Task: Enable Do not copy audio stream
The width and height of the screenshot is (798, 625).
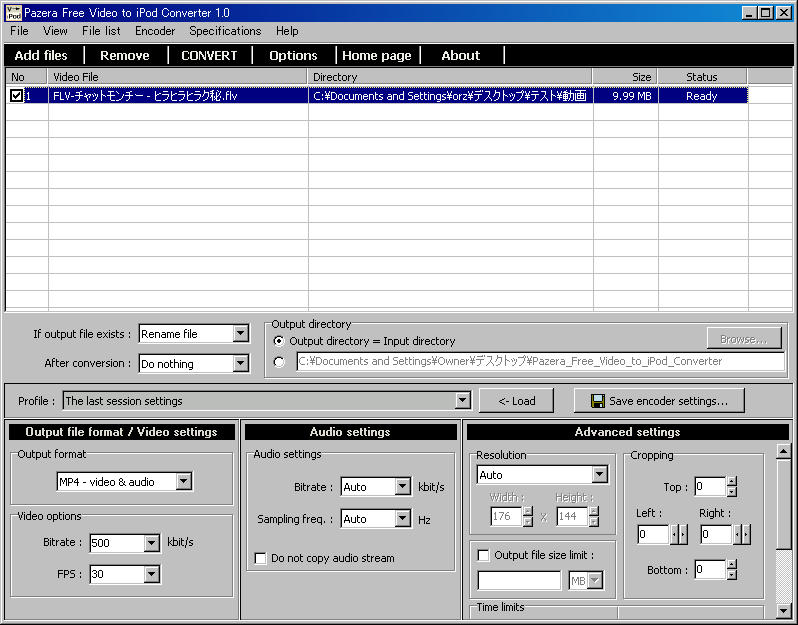Action: pyautogui.click(x=260, y=558)
